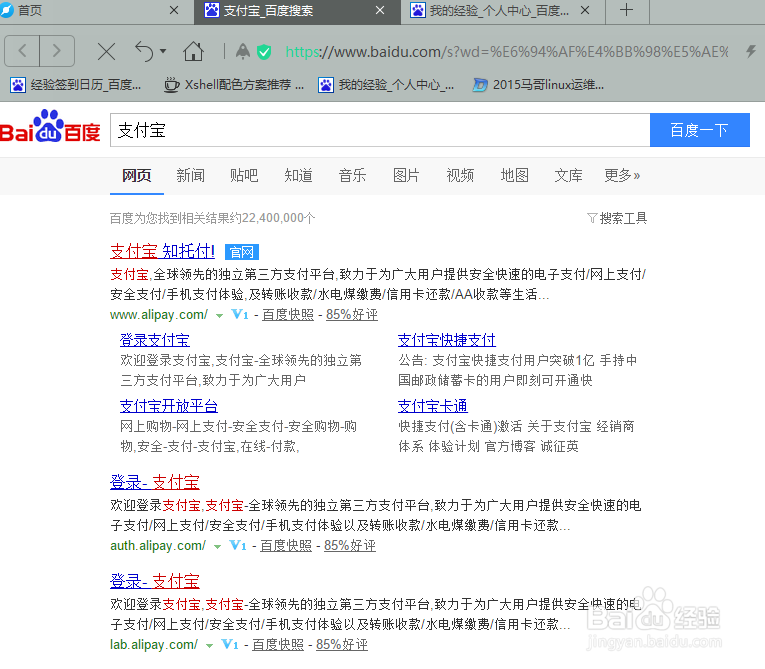Screen dimensions: 765x669
Task: Open 百度快照 for lab.alipay.com
Action: tap(278, 645)
